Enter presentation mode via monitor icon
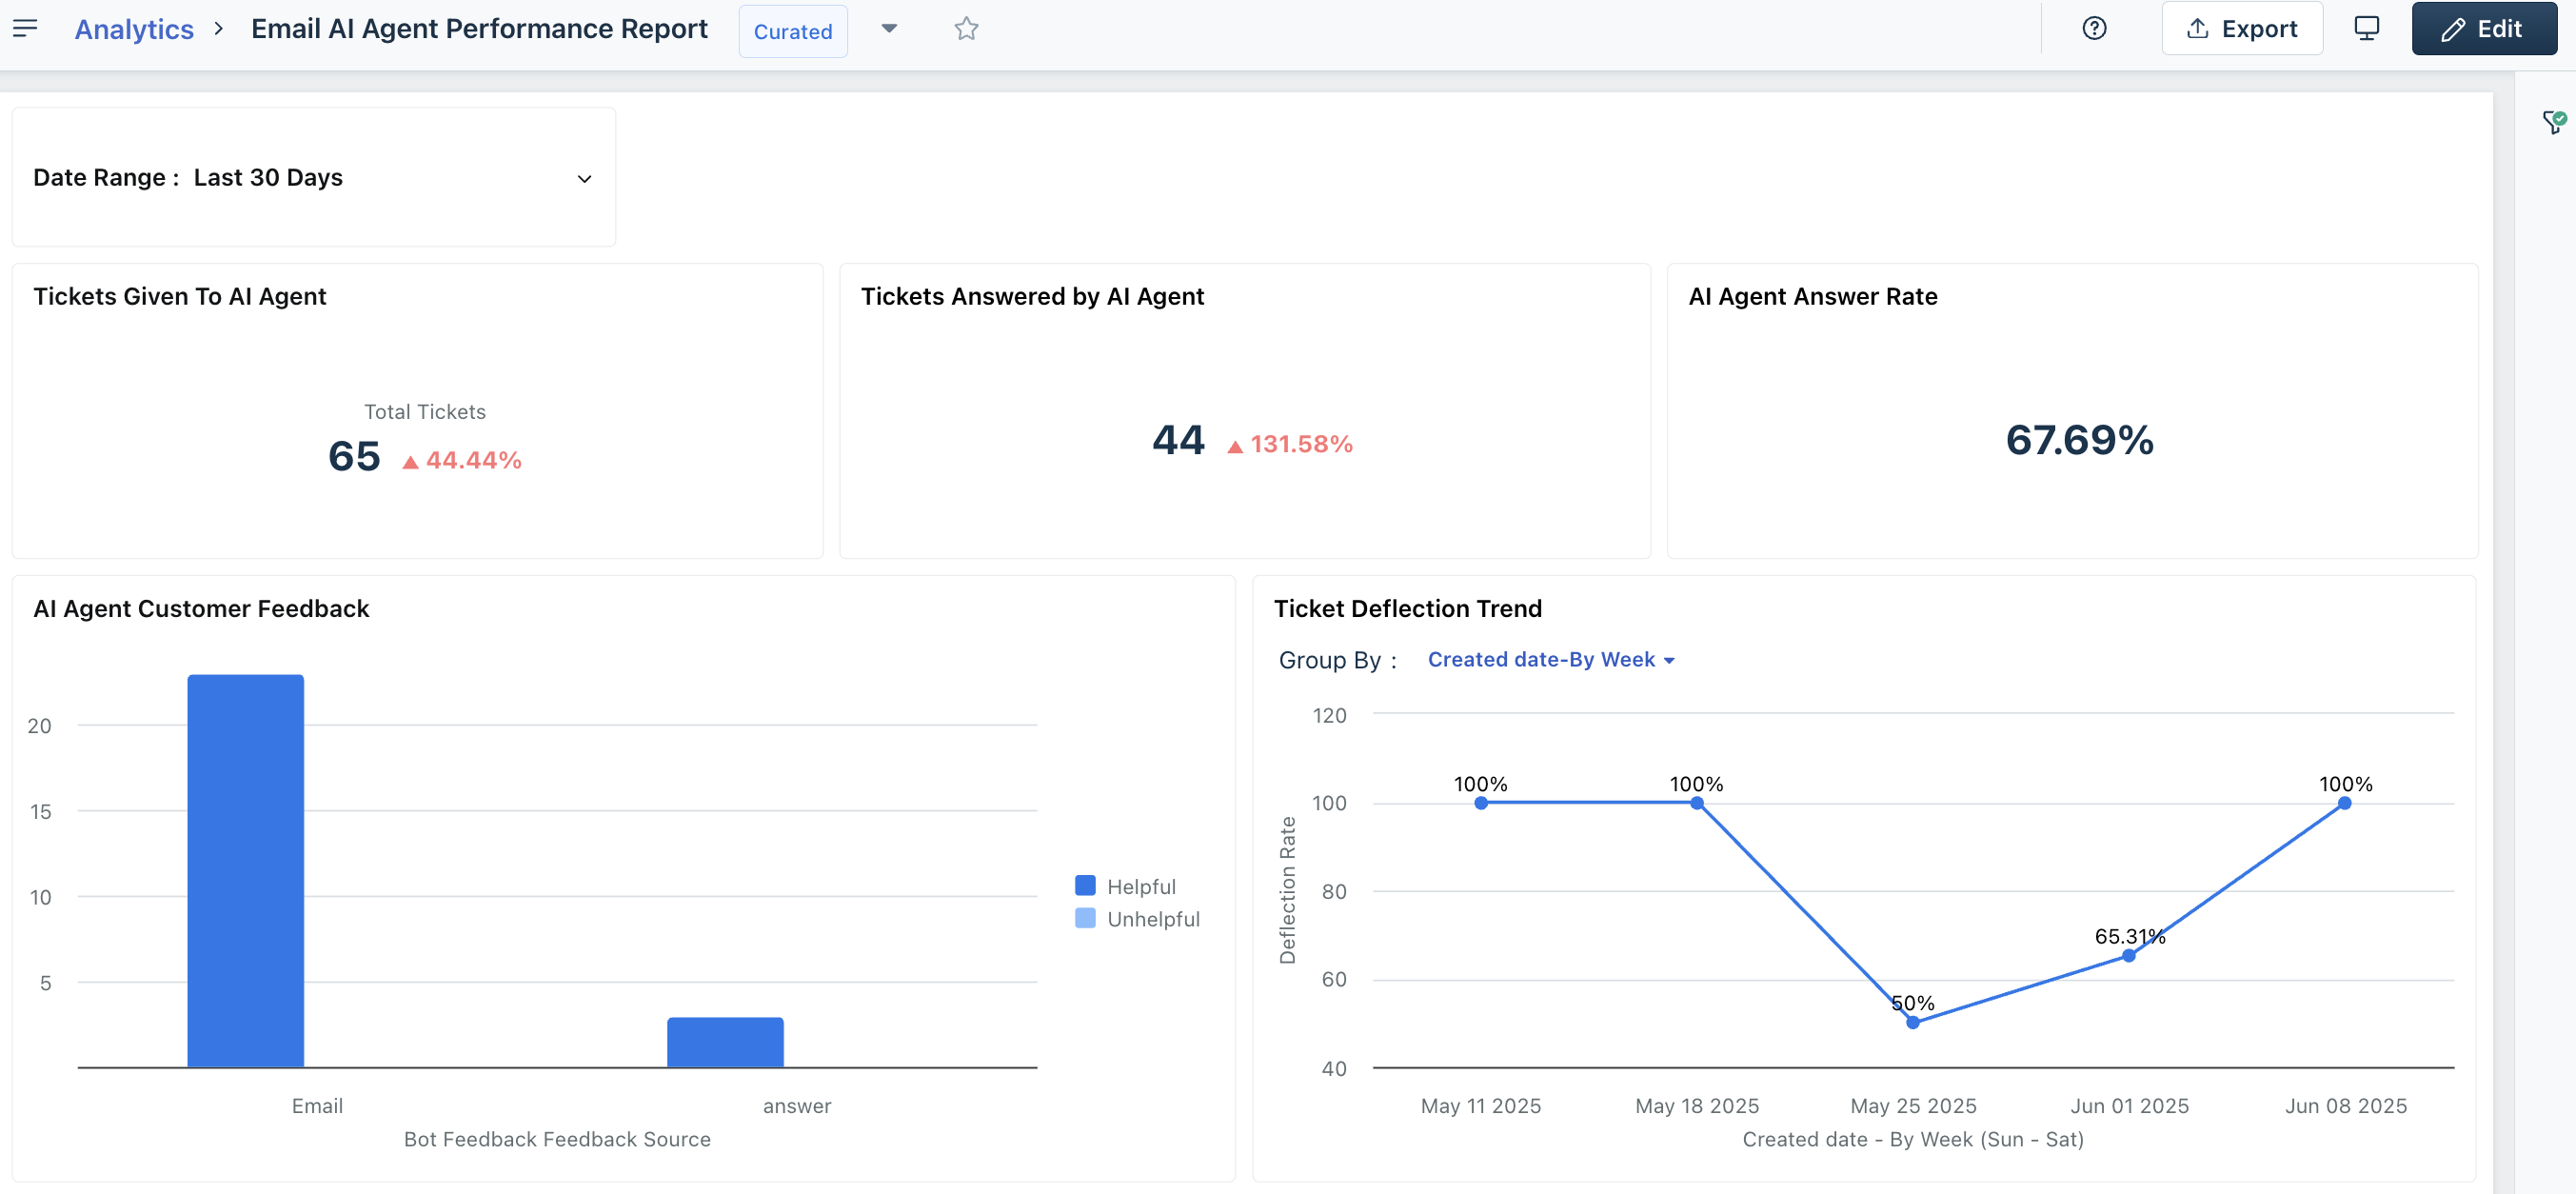 (2366, 28)
